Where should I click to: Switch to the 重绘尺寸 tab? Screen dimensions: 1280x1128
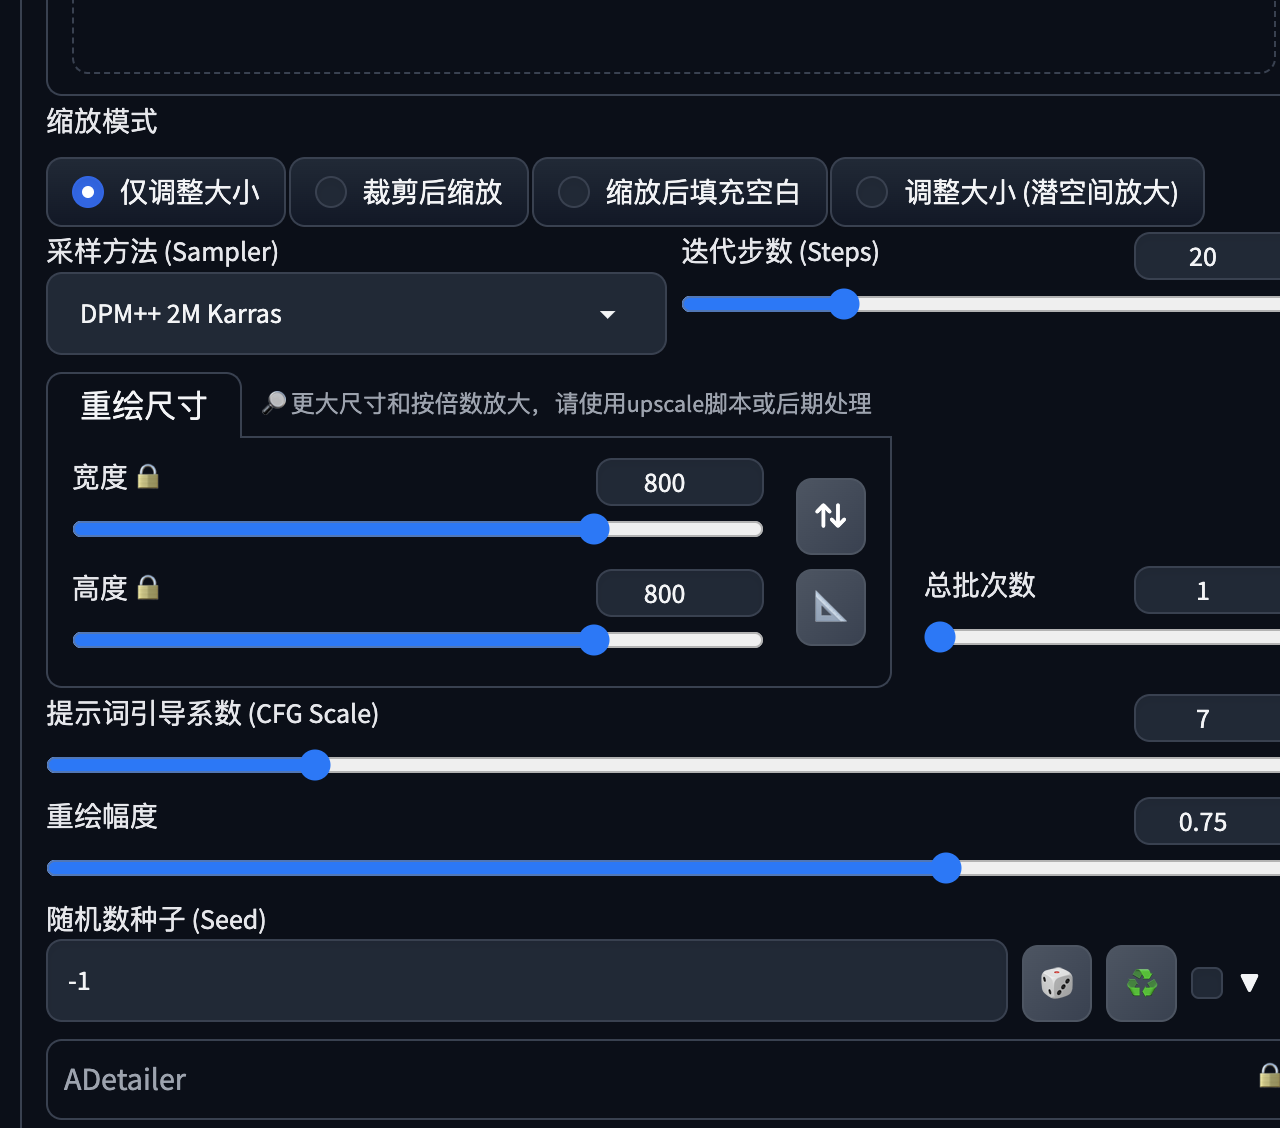point(144,406)
